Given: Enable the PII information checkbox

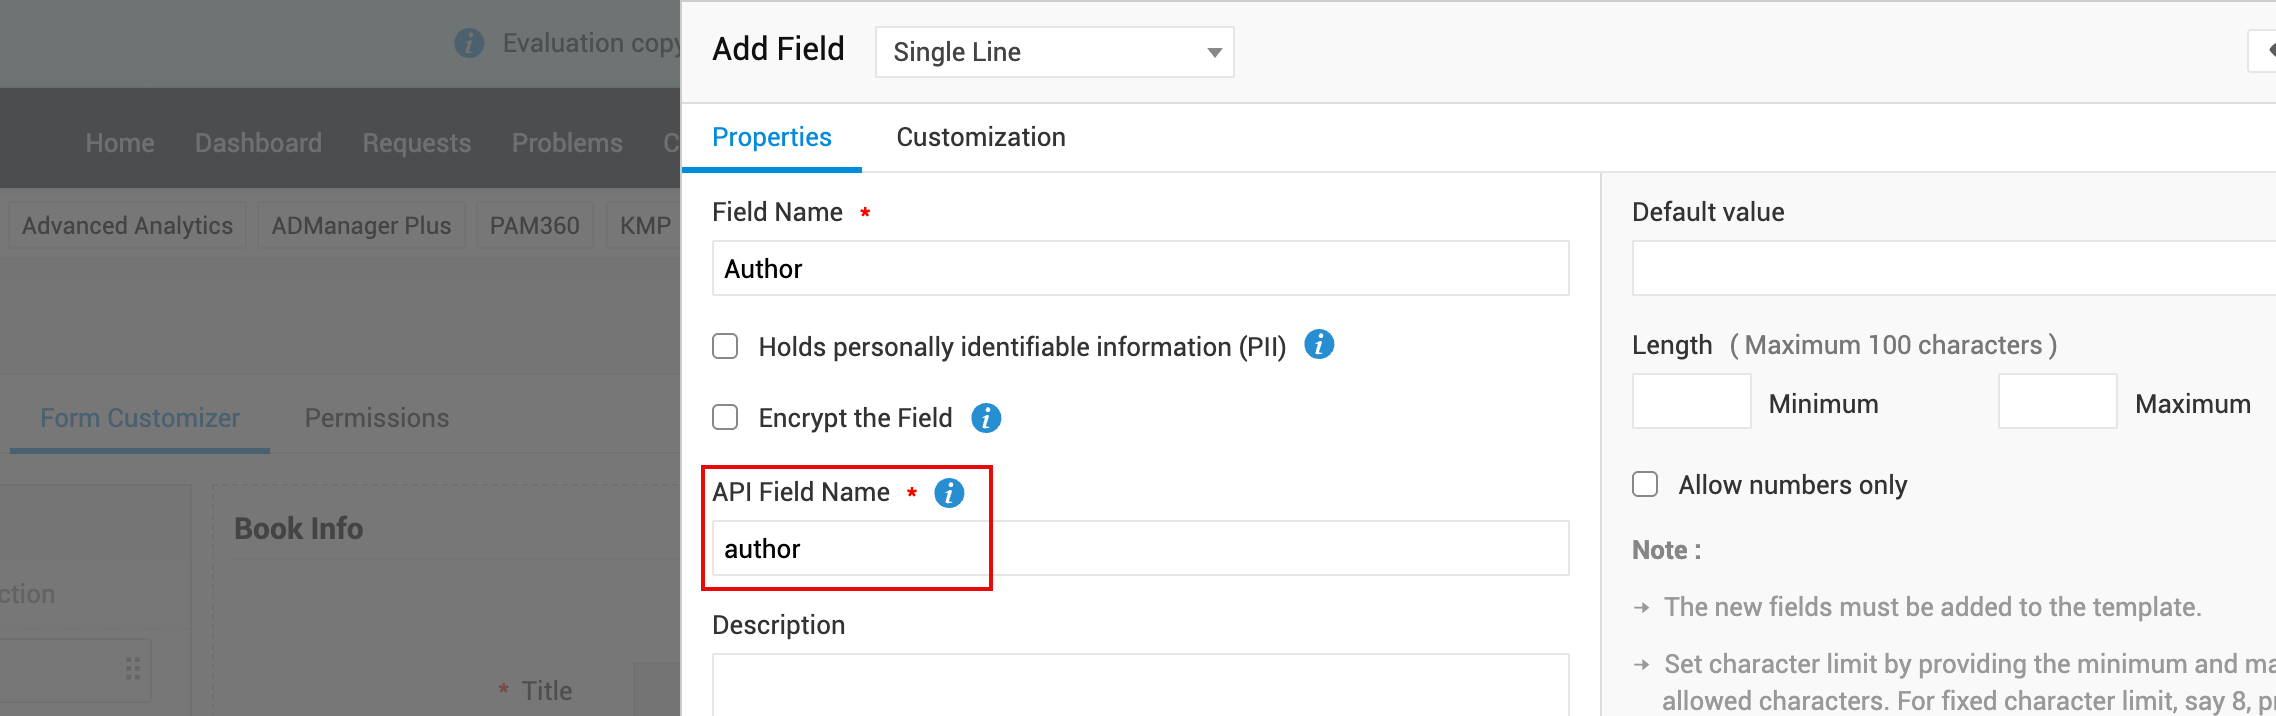Looking at the screenshot, I should [725, 346].
